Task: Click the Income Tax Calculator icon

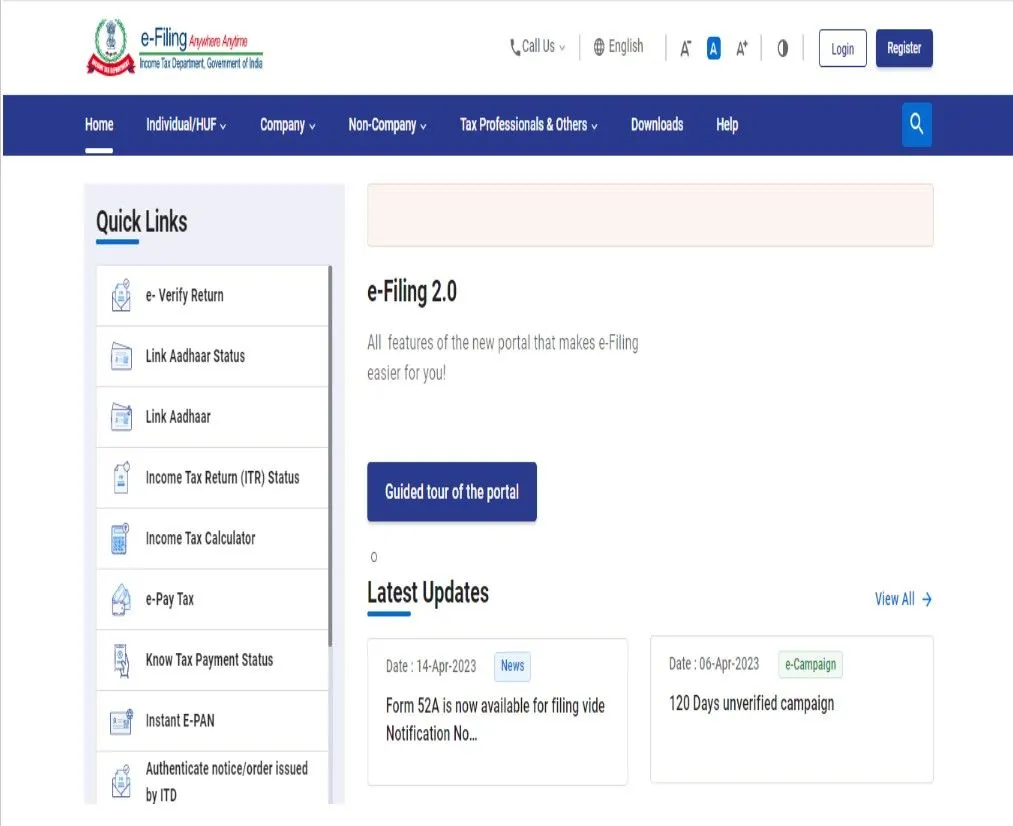Action: click(x=121, y=539)
